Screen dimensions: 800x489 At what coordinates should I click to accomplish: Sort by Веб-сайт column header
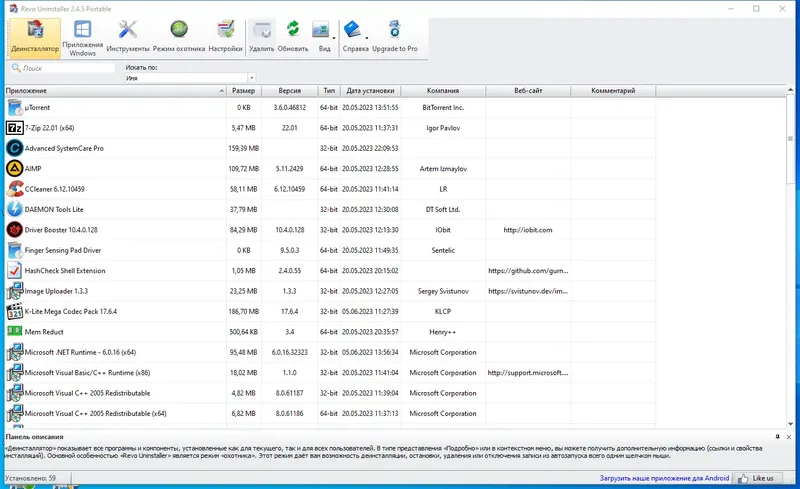[x=528, y=91]
